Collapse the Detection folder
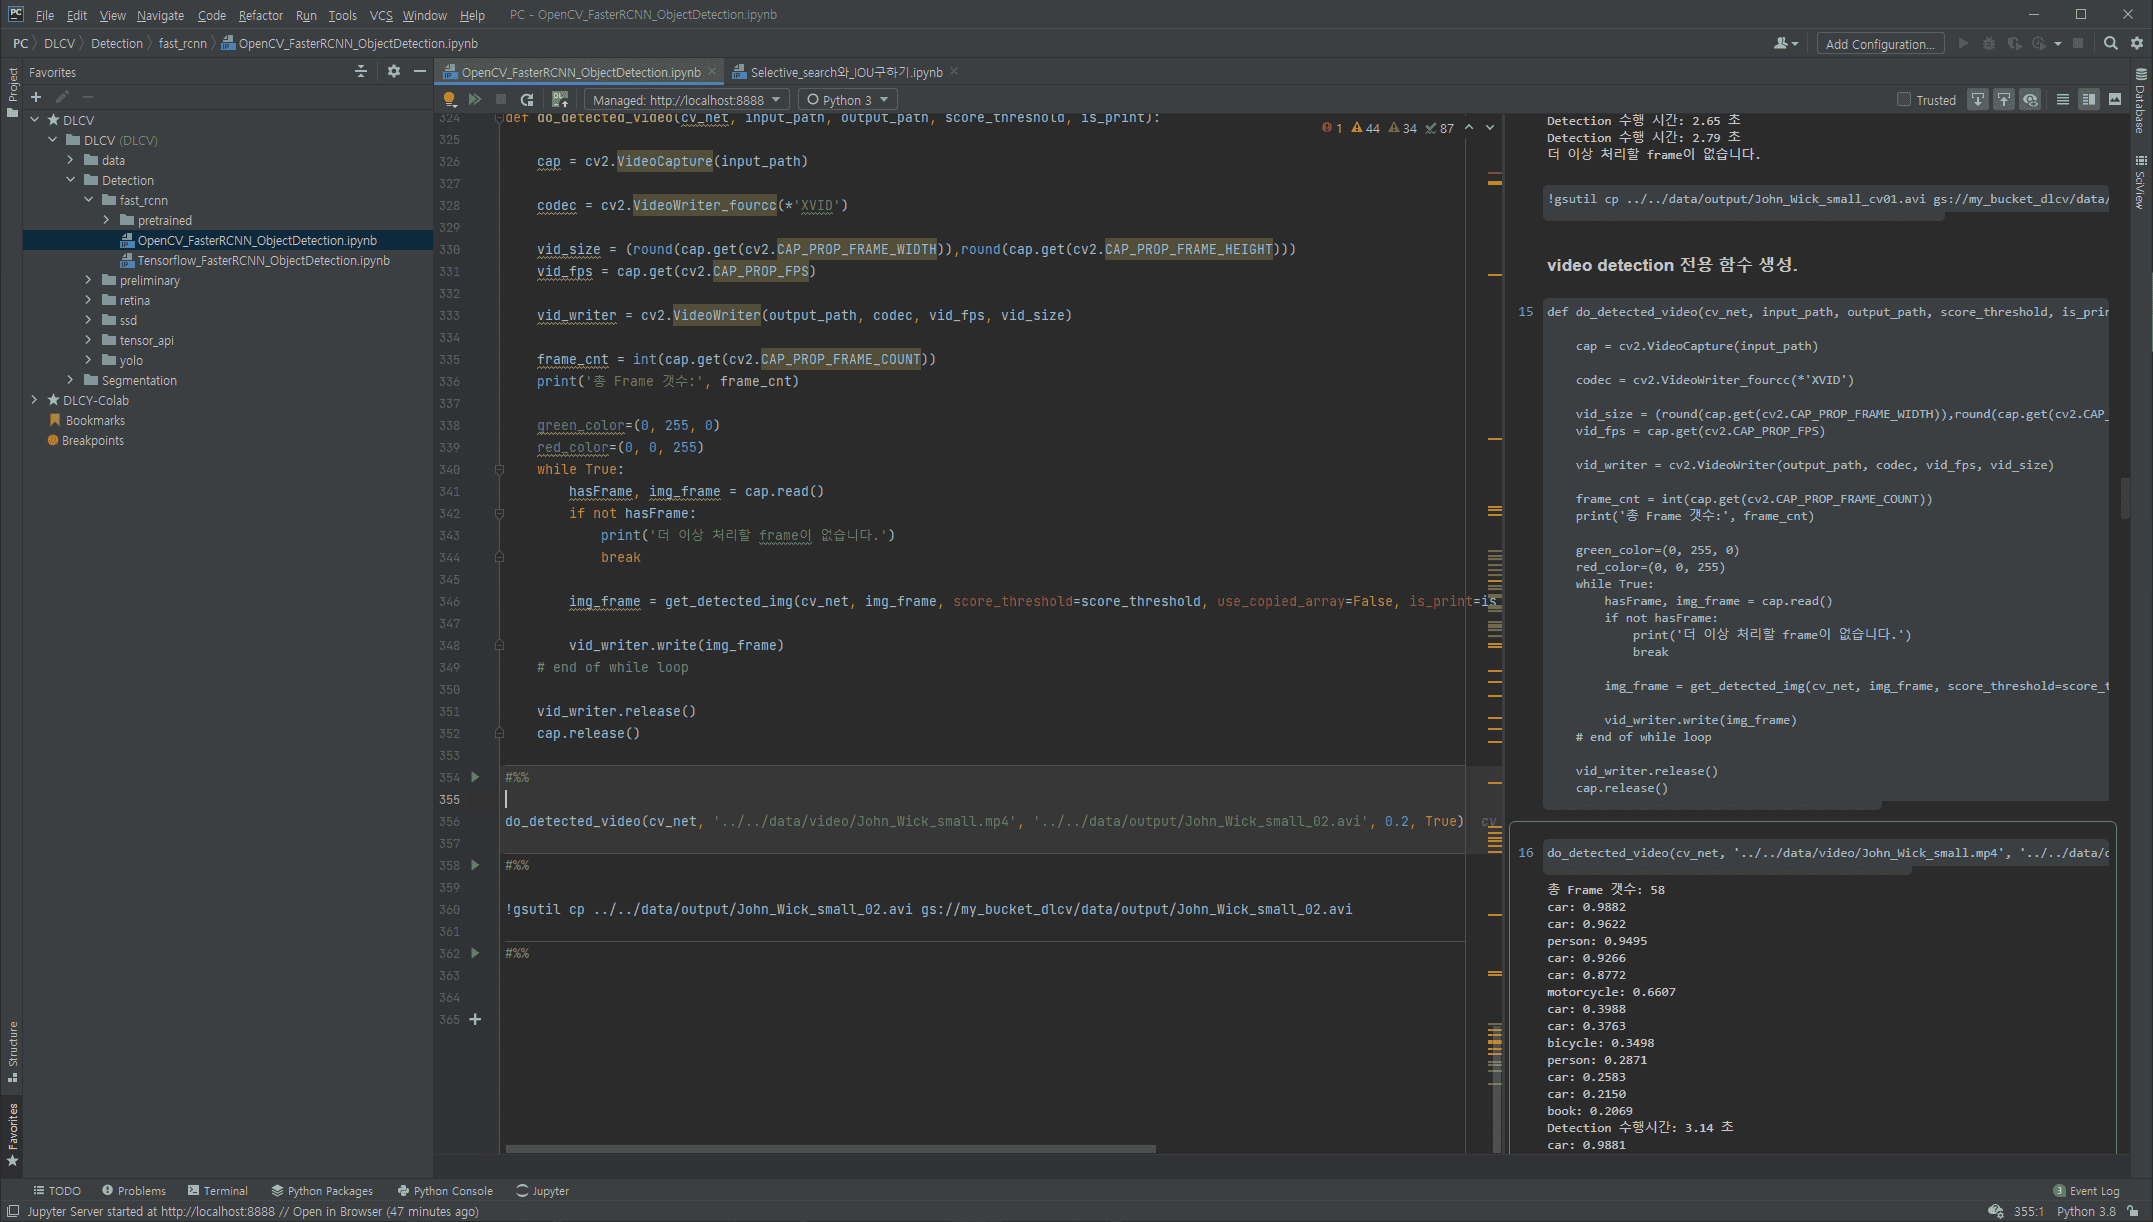Screen dimensions: 2153x1222 (71, 180)
